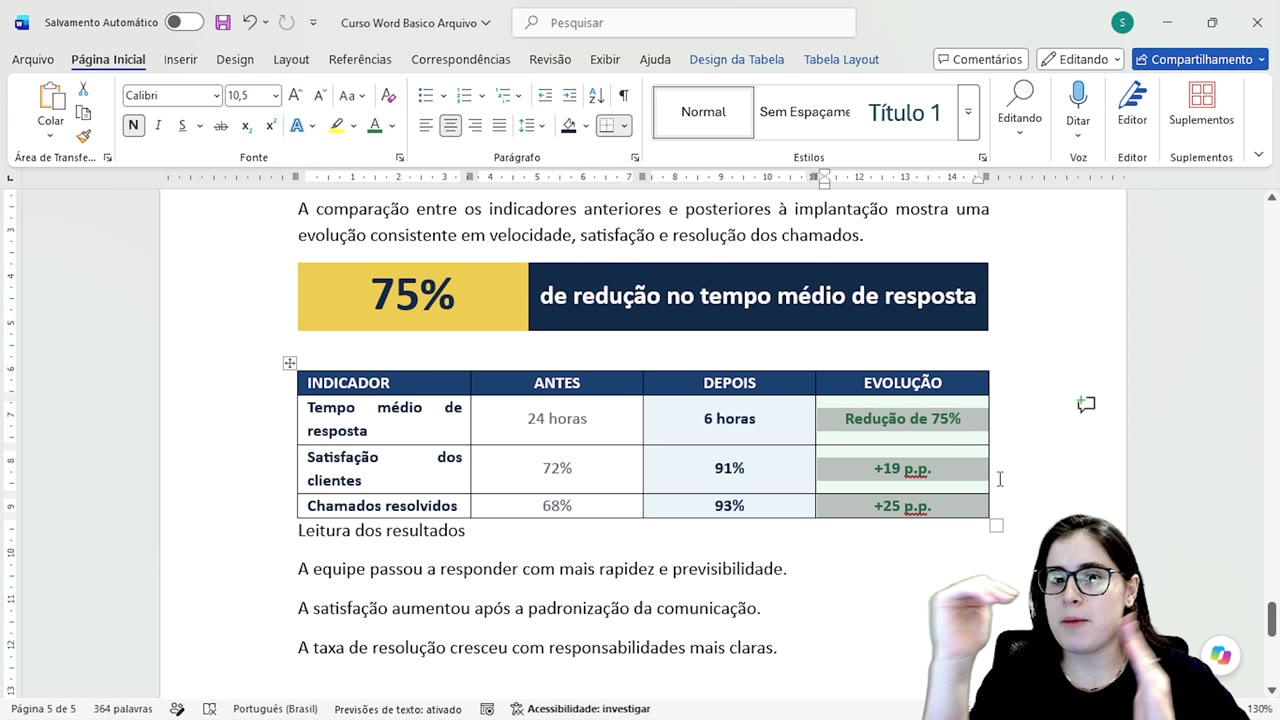Toggle bold N formatting
1280x720 pixels.
133,126
